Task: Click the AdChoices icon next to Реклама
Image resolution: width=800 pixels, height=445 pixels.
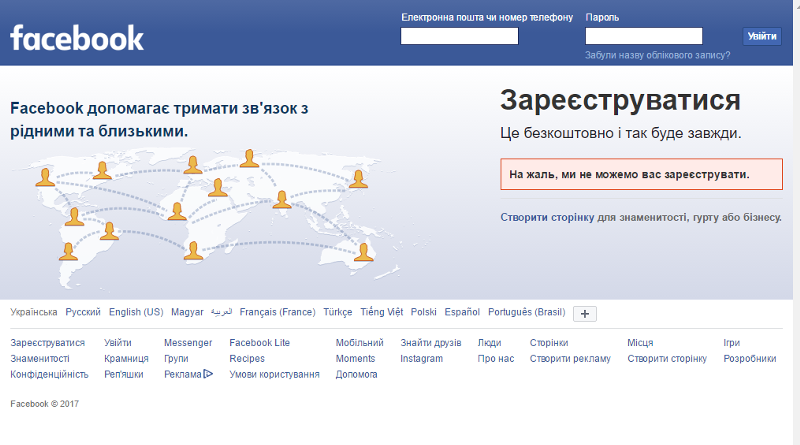Action: [x=208, y=374]
